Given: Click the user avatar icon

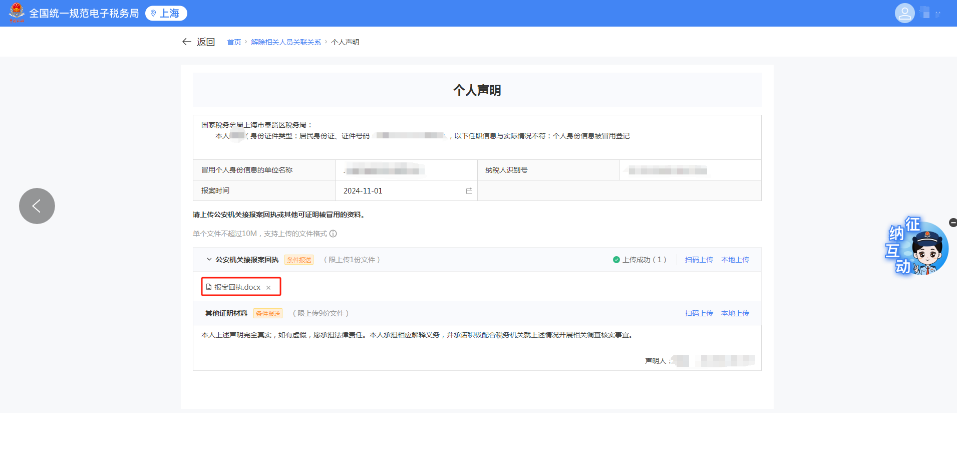Looking at the screenshot, I should (905, 13).
